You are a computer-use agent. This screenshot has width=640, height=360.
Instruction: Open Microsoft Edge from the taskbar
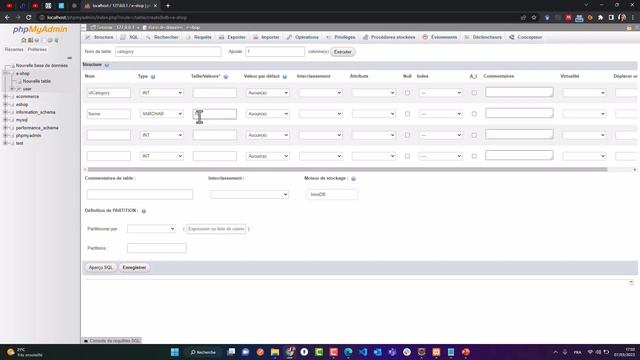pos(348,352)
